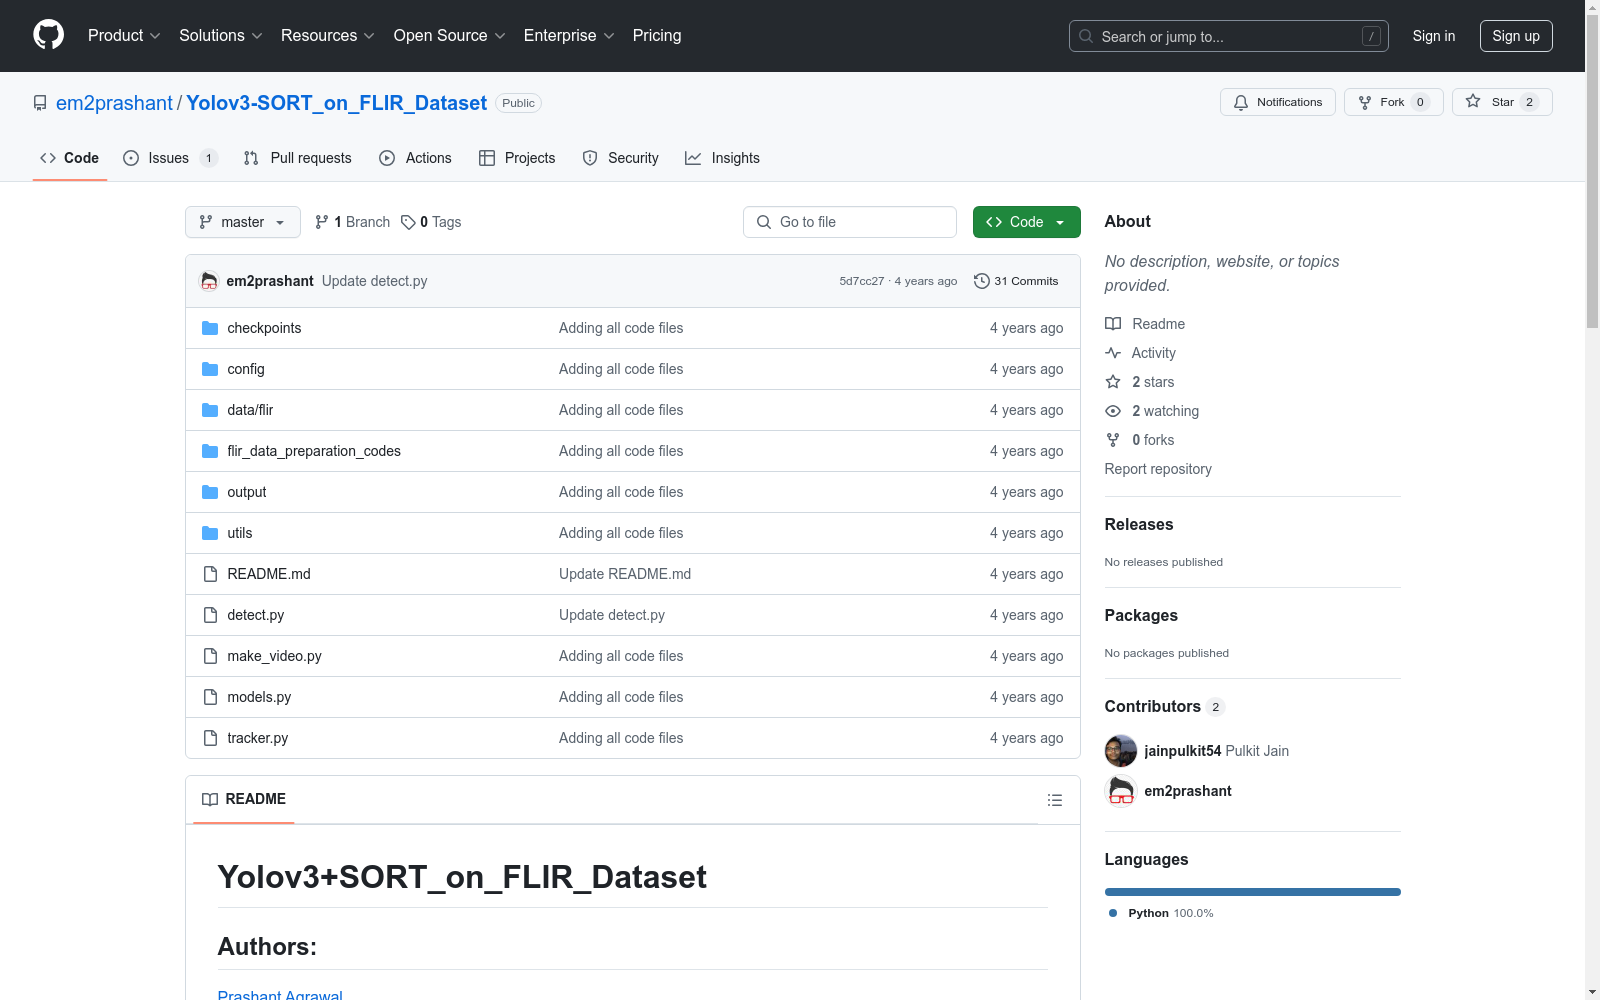Click the star icon in Star button
The height and width of the screenshot is (1000, 1600).
point(1473,101)
